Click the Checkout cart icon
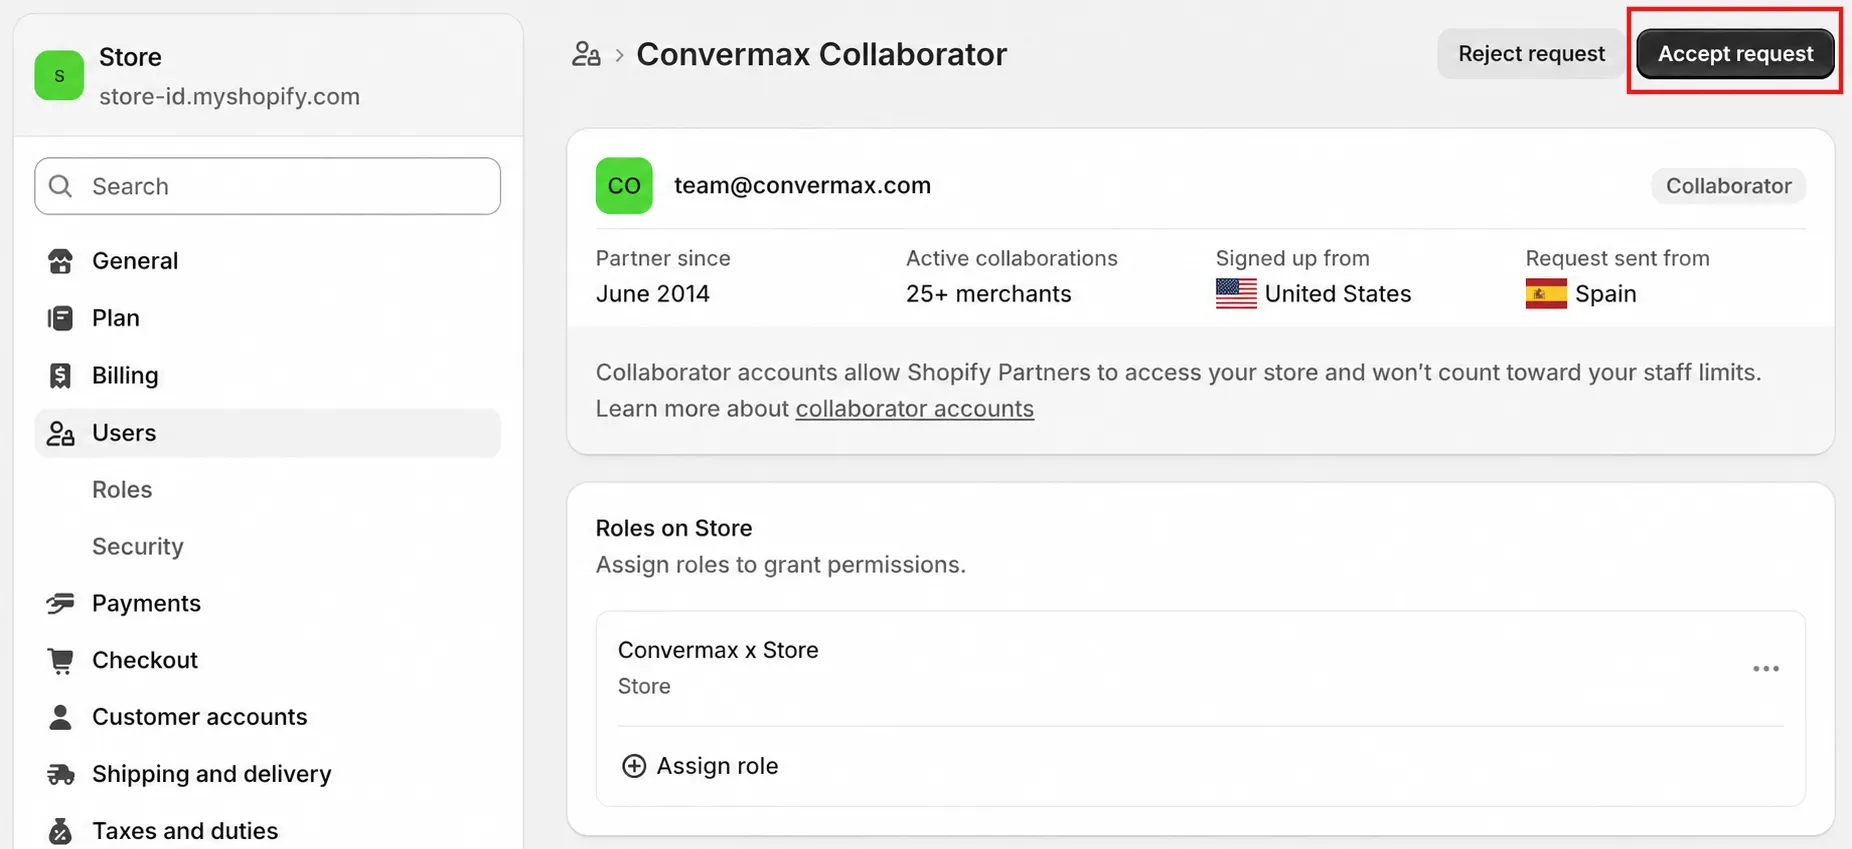Screen dimensions: 1852x849 coord(60,660)
